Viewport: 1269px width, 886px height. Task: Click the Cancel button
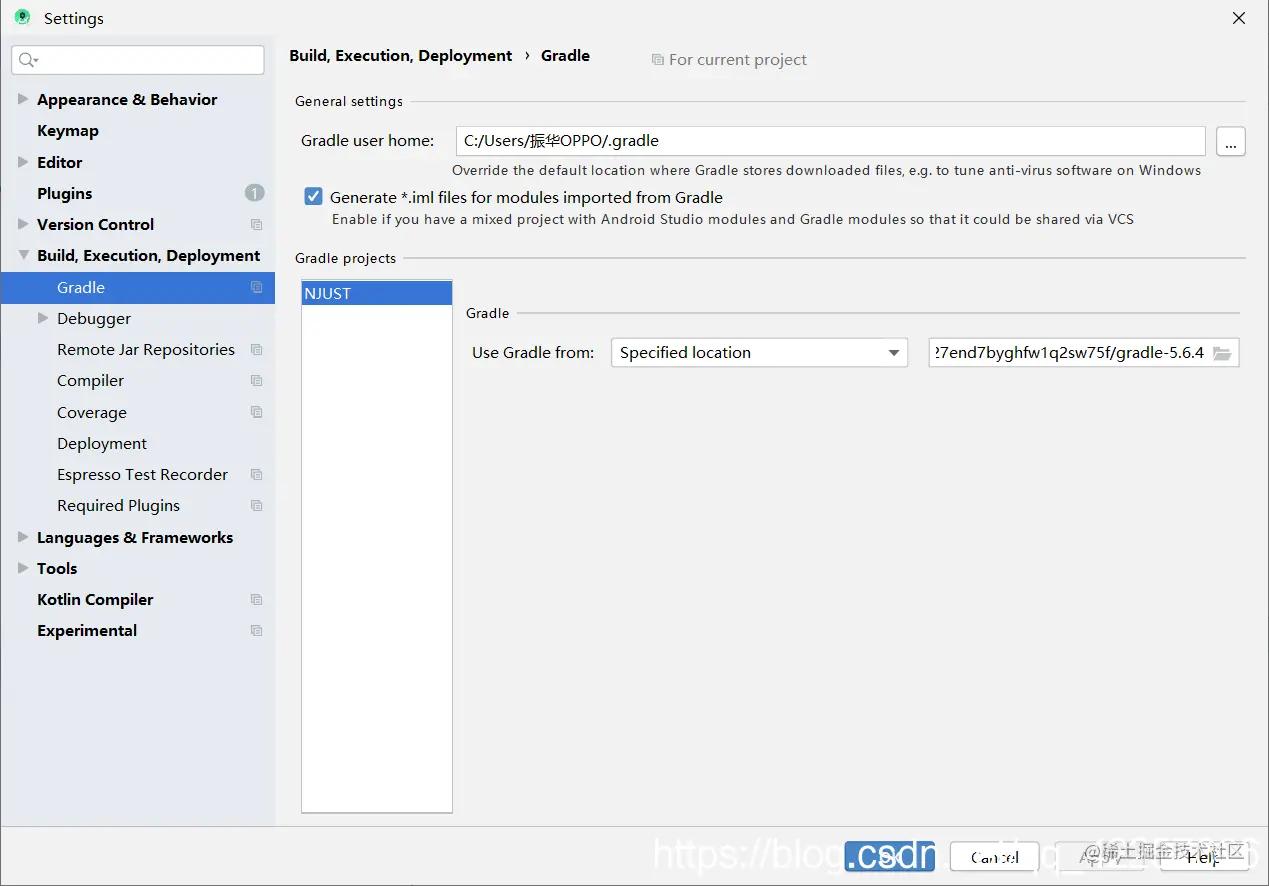[x=994, y=857]
